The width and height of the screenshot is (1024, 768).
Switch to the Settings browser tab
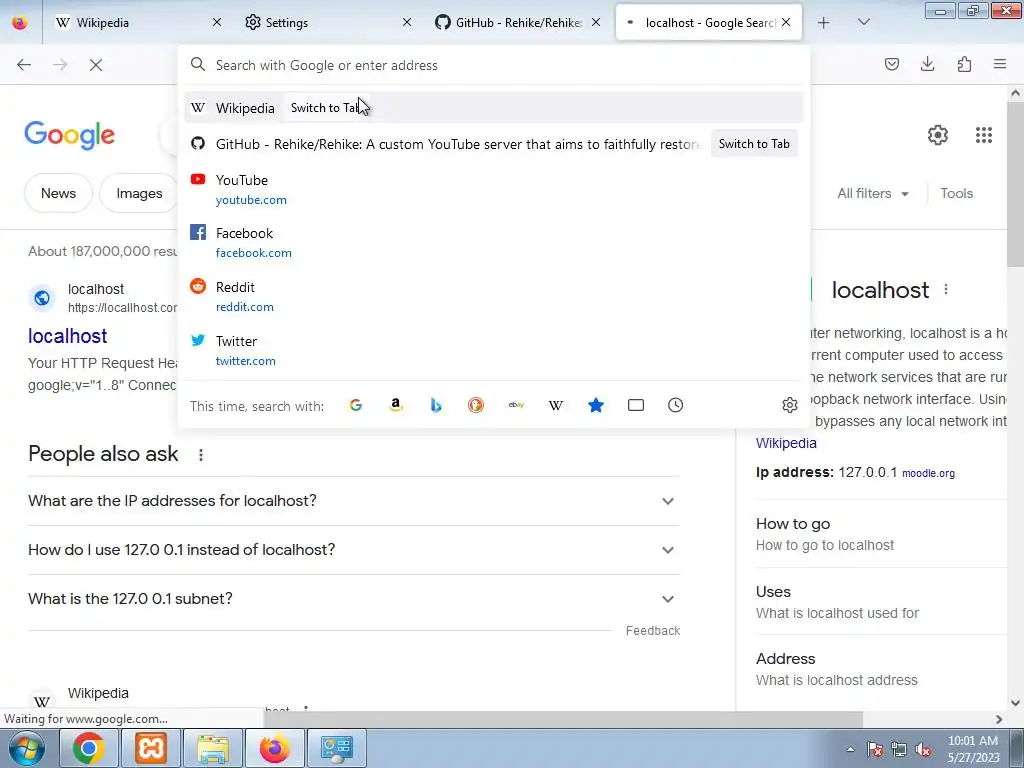pos(327,23)
